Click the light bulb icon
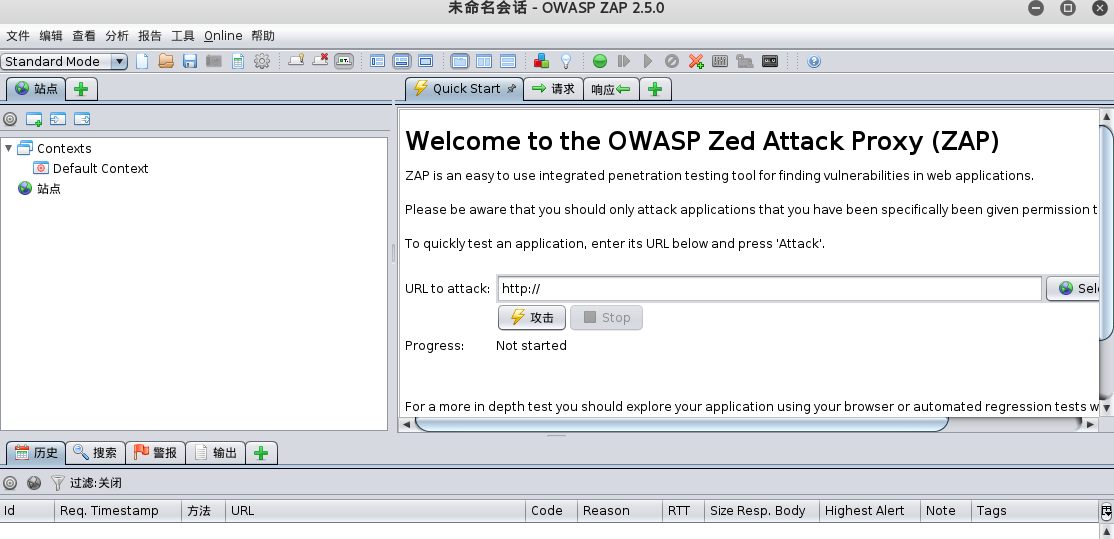Image resolution: width=1114 pixels, height=539 pixels. (566, 61)
